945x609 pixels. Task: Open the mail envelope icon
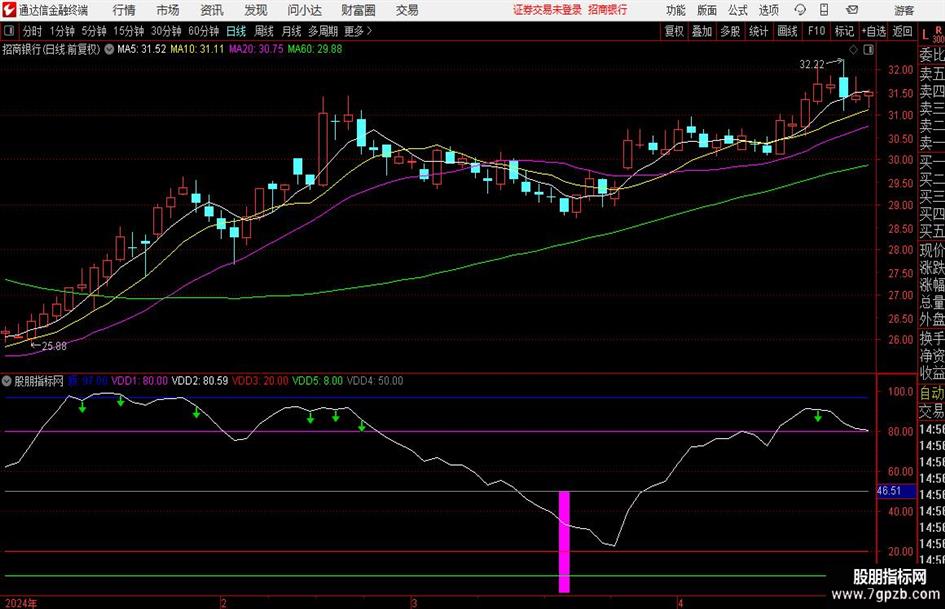tap(852, 10)
